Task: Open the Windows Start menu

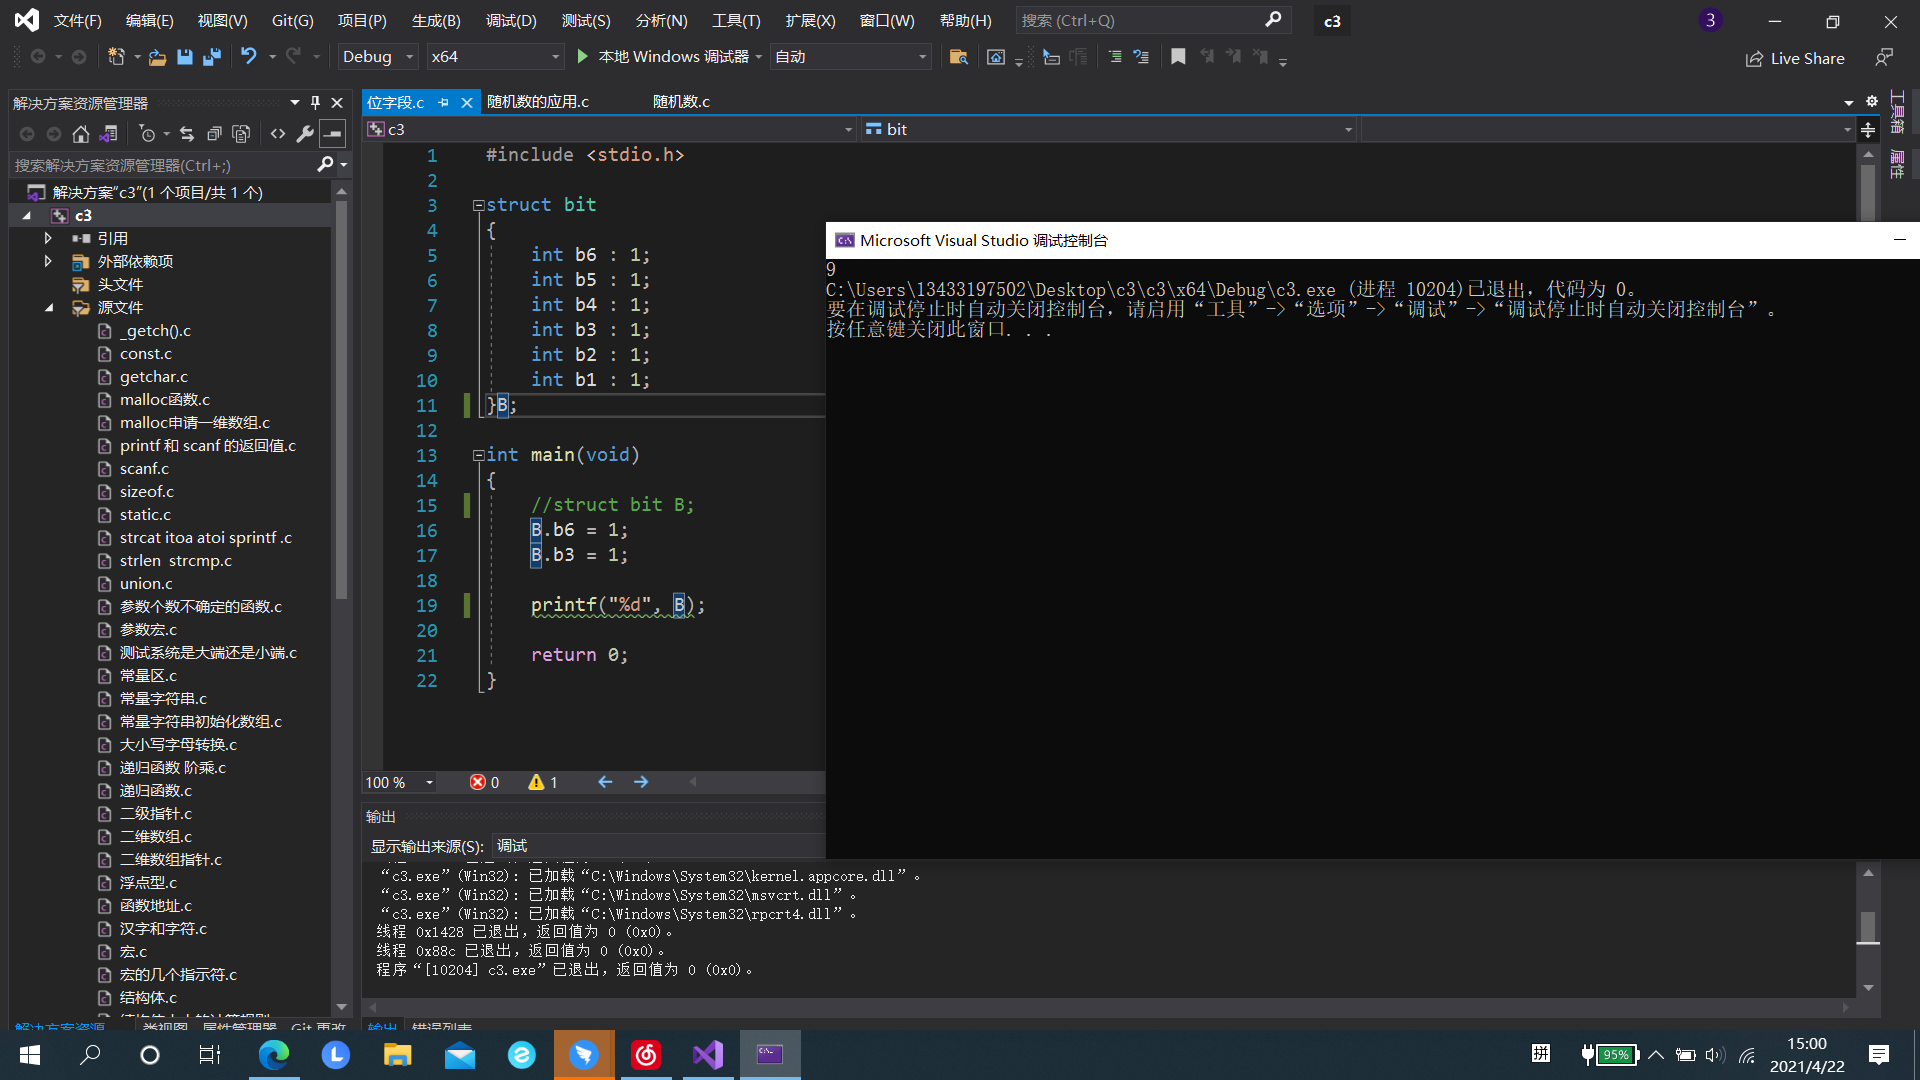Action: pyautogui.click(x=30, y=1055)
